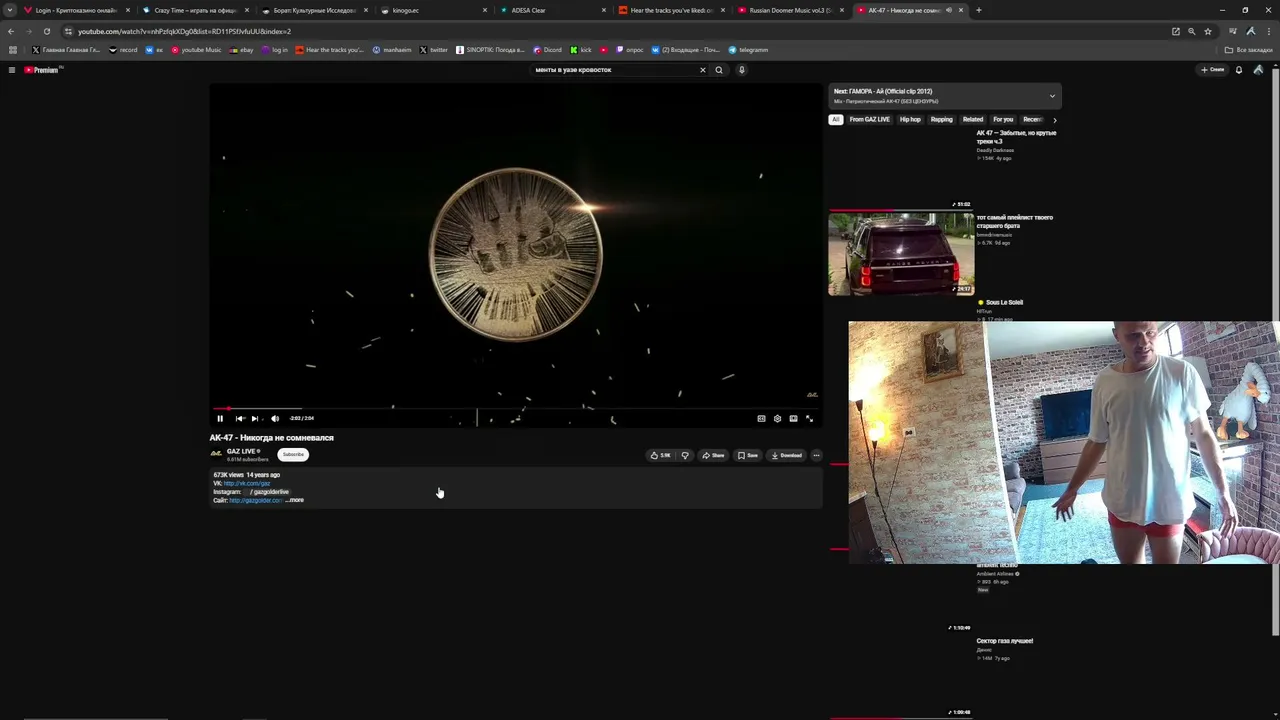Open GAZ LIVE channel avatar
Image resolution: width=1280 pixels, height=720 pixels.
[216, 454]
